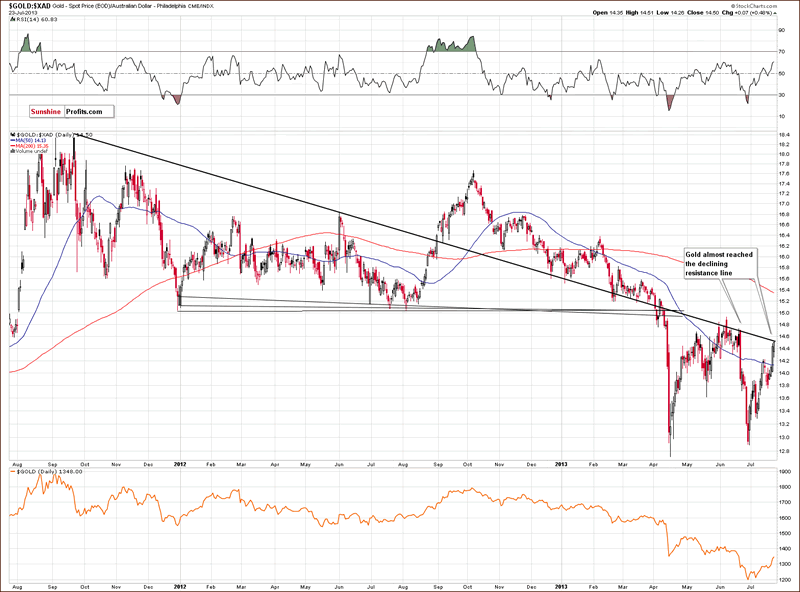Click the MA(200) red legend entry

[x=33, y=147]
